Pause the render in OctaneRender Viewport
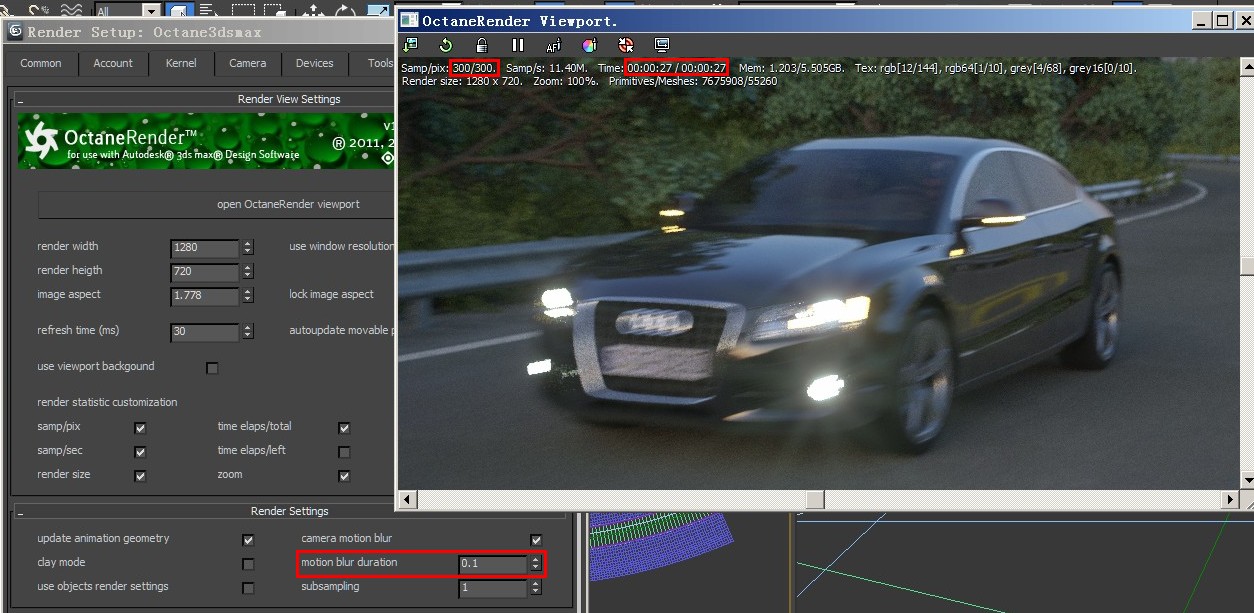 tap(518, 45)
